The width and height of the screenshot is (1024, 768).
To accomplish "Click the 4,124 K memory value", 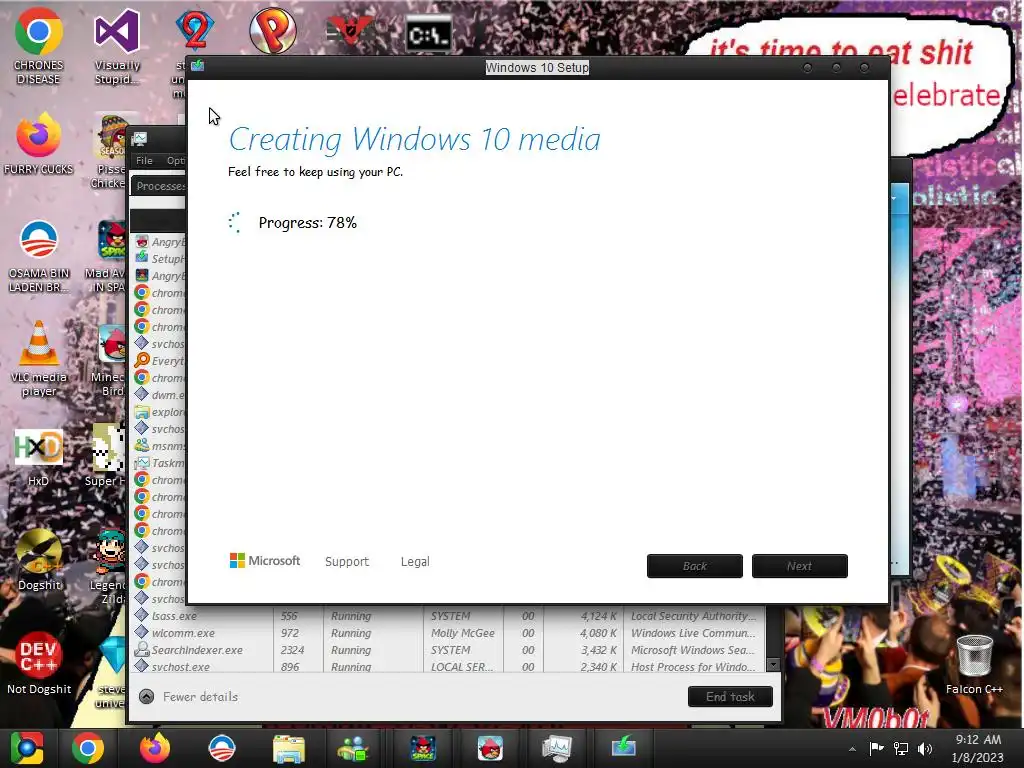I will point(598,616).
